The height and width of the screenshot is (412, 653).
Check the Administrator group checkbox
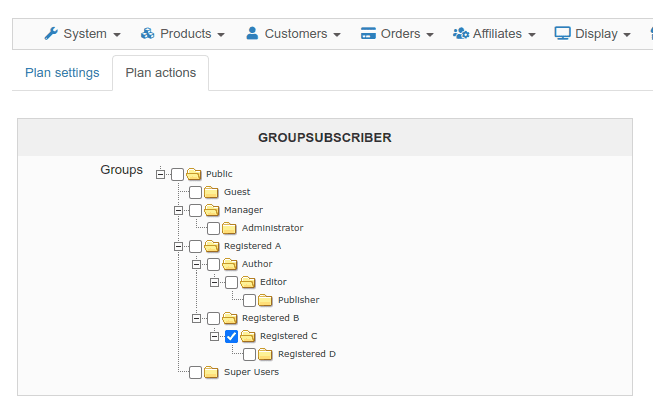pos(214,228)
